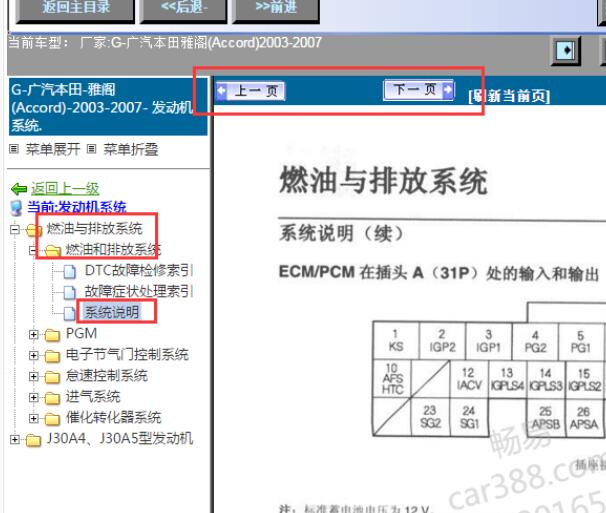Click 燃油和排放系统 open folder icon

(x=53, y=251)
